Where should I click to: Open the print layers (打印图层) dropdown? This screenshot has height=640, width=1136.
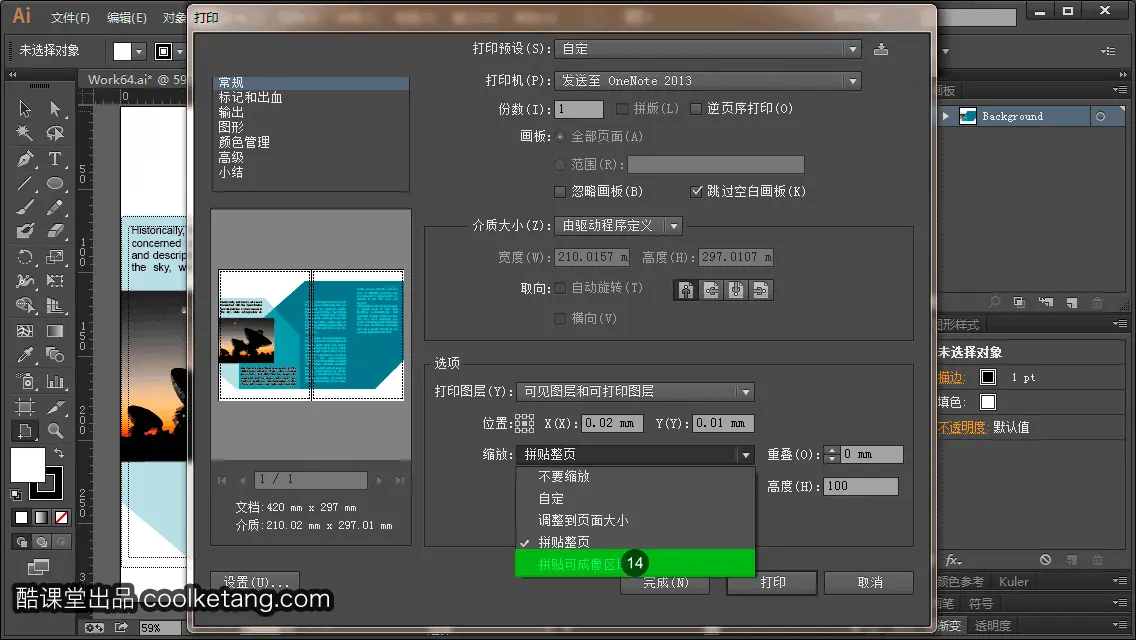(635, 391)
